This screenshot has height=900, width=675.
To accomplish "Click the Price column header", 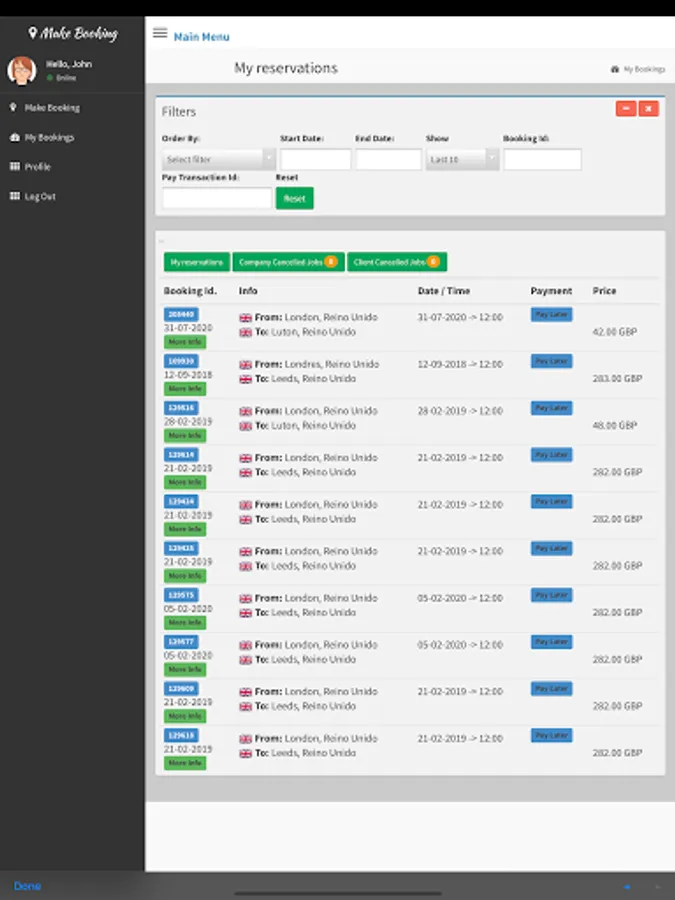I will click(x=604, y=290).
